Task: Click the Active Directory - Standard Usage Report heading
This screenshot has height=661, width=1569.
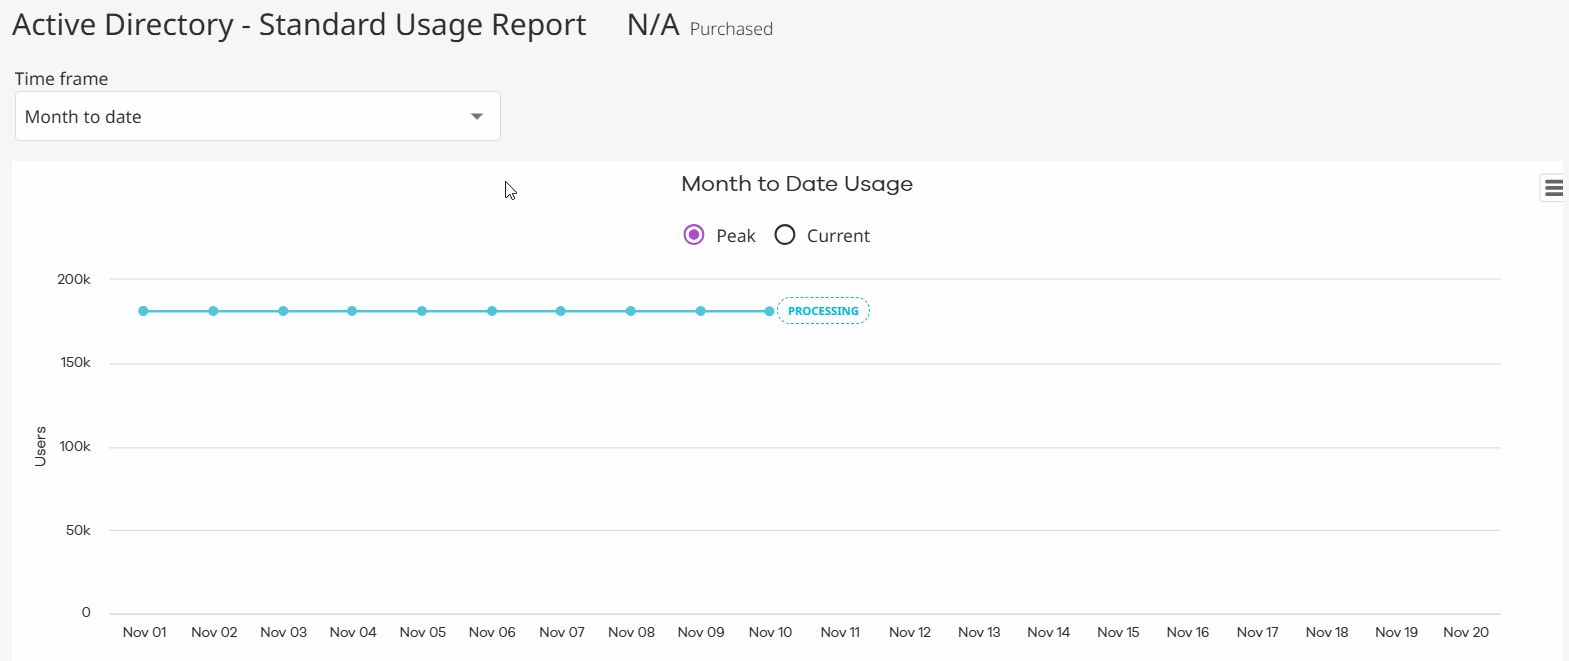Action: point(299,25)
